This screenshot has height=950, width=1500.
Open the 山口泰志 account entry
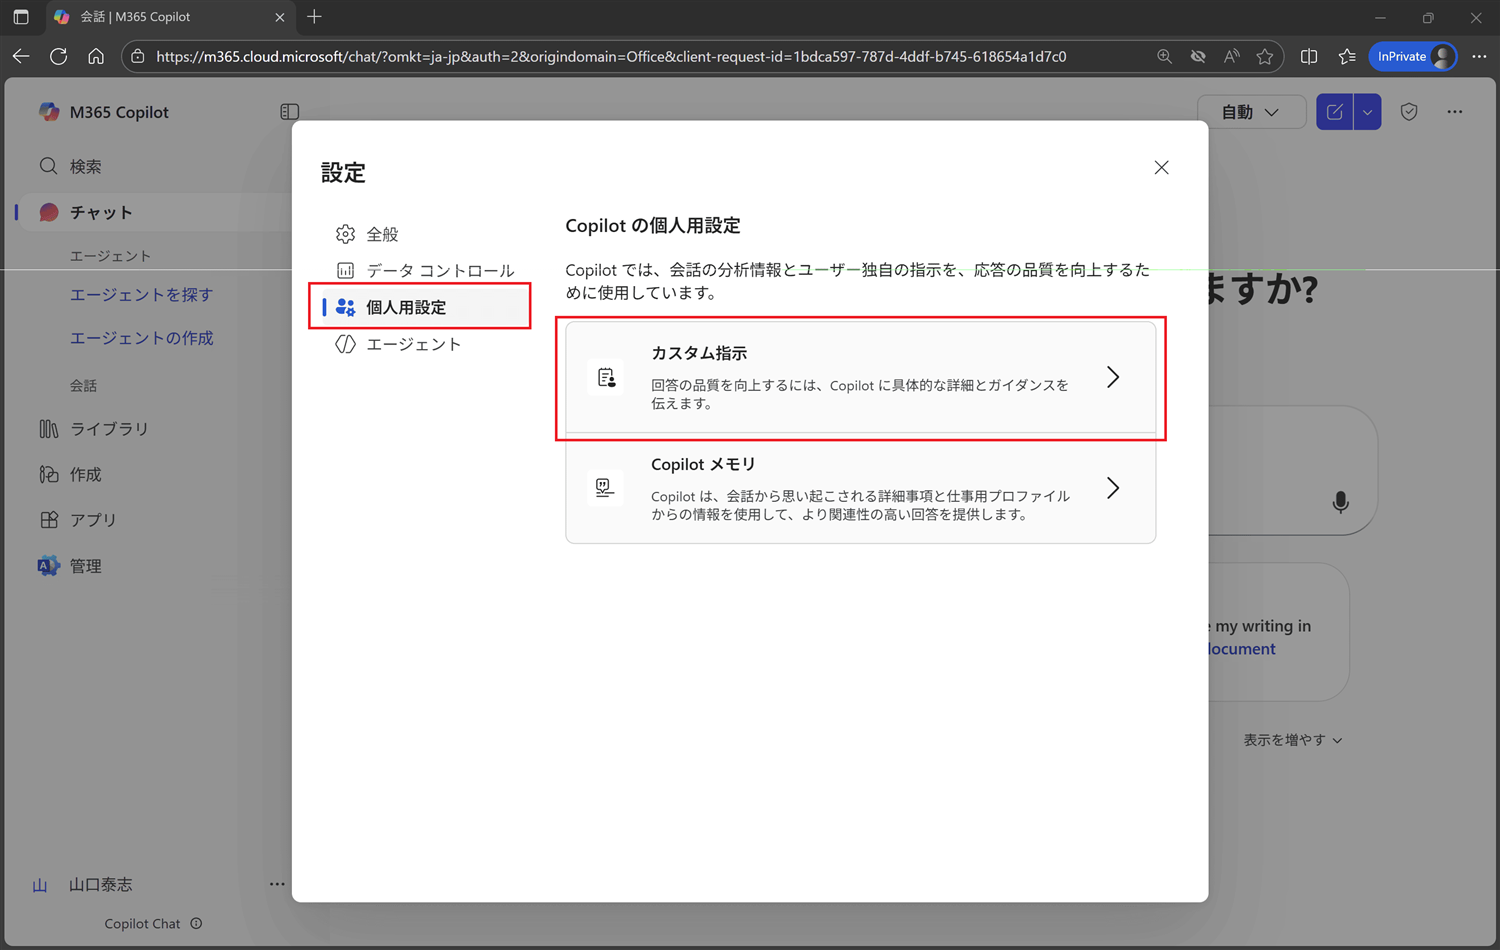coord(100,885)
